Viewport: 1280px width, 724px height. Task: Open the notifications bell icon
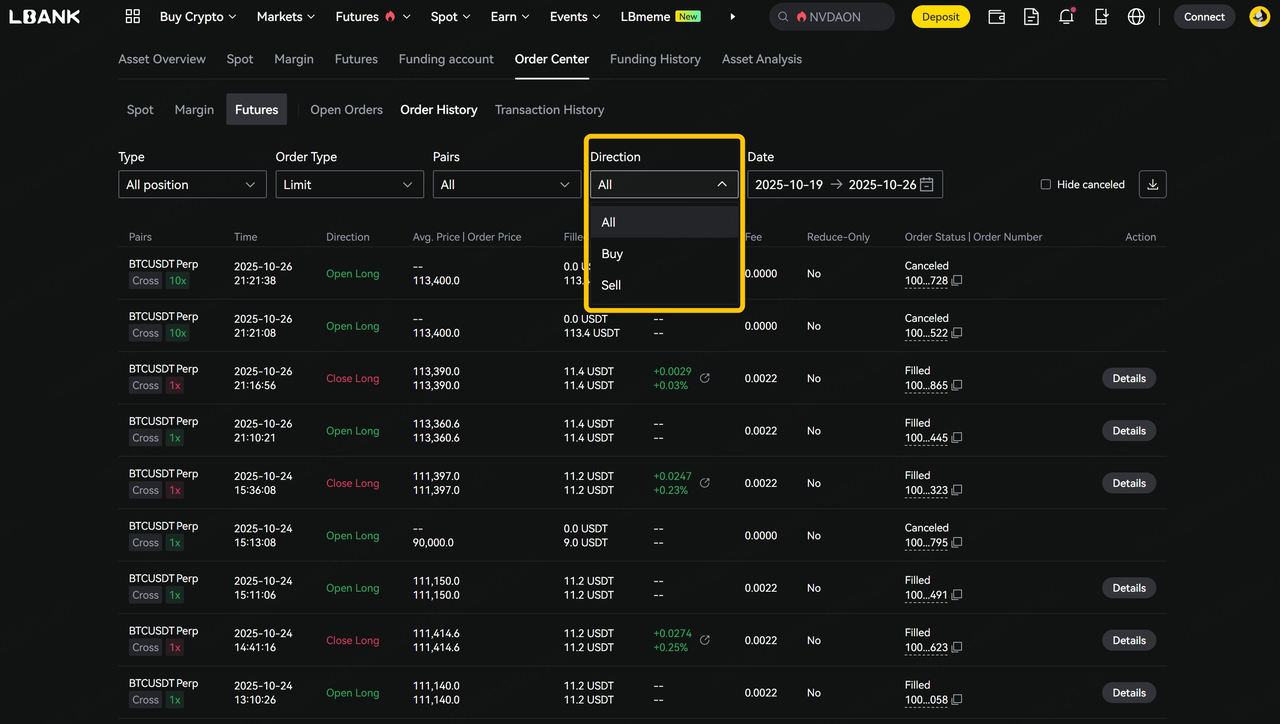point(1066,17)
